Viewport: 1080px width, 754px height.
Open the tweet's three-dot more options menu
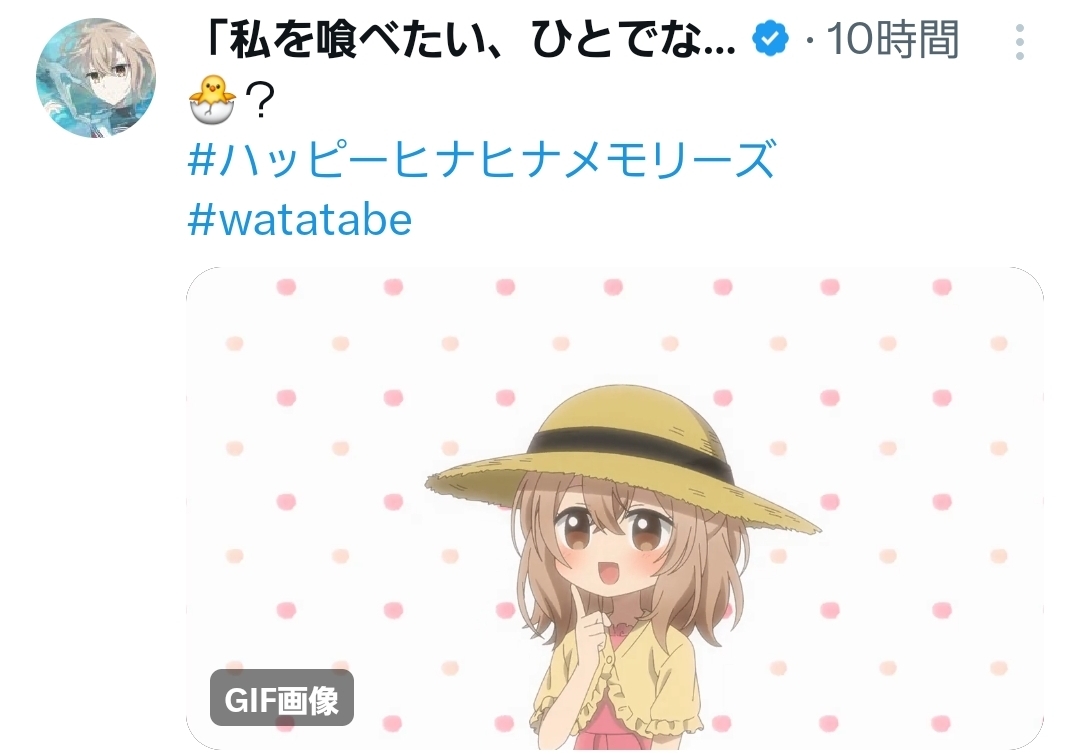(x=1019, y=41)
